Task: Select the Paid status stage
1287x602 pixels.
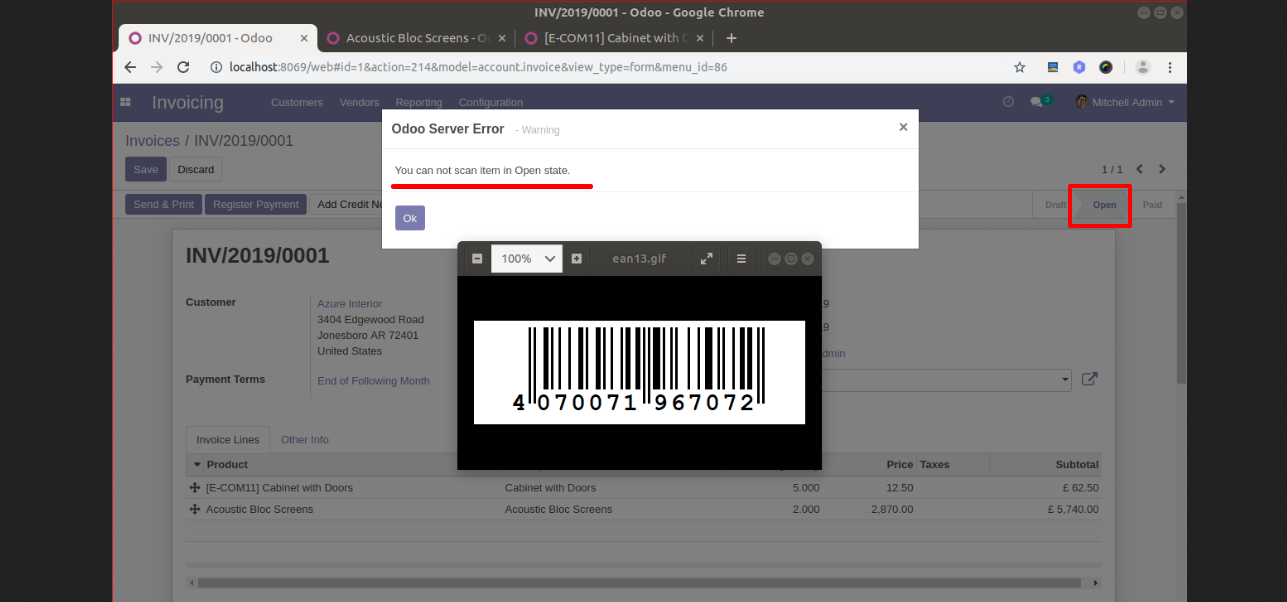Action: [1152, 205]
